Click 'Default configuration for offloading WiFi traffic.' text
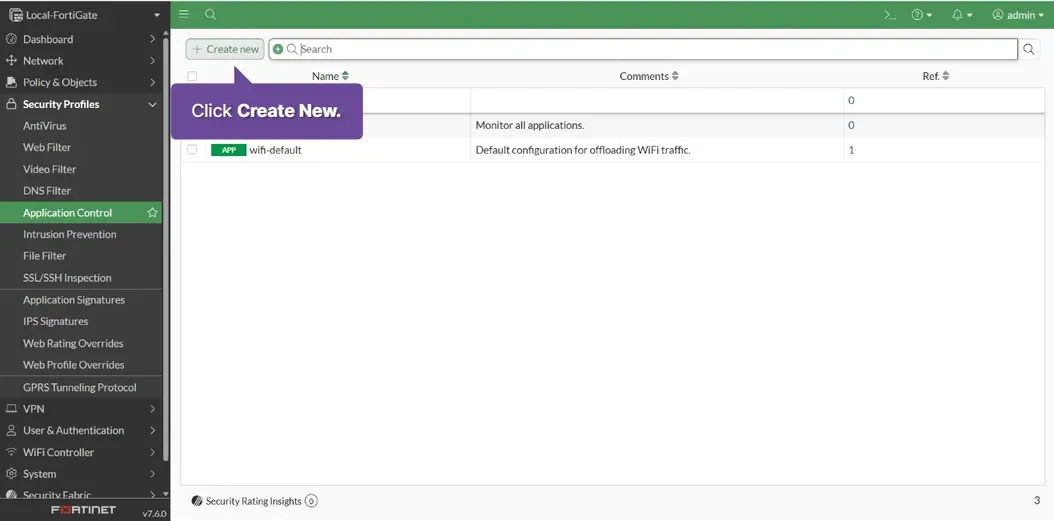 583,150
